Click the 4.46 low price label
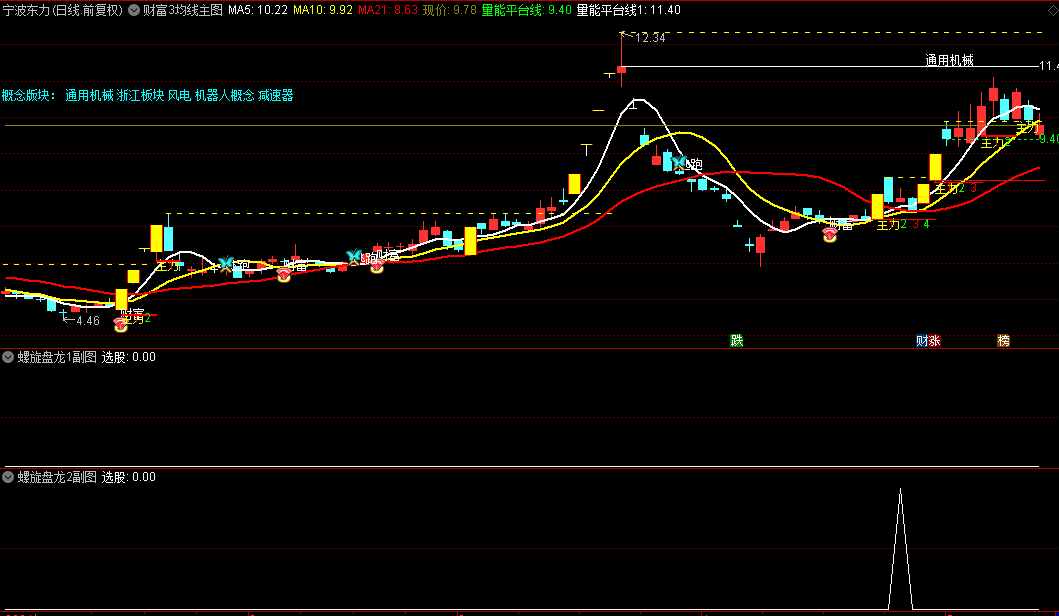 tap(88, 321)
